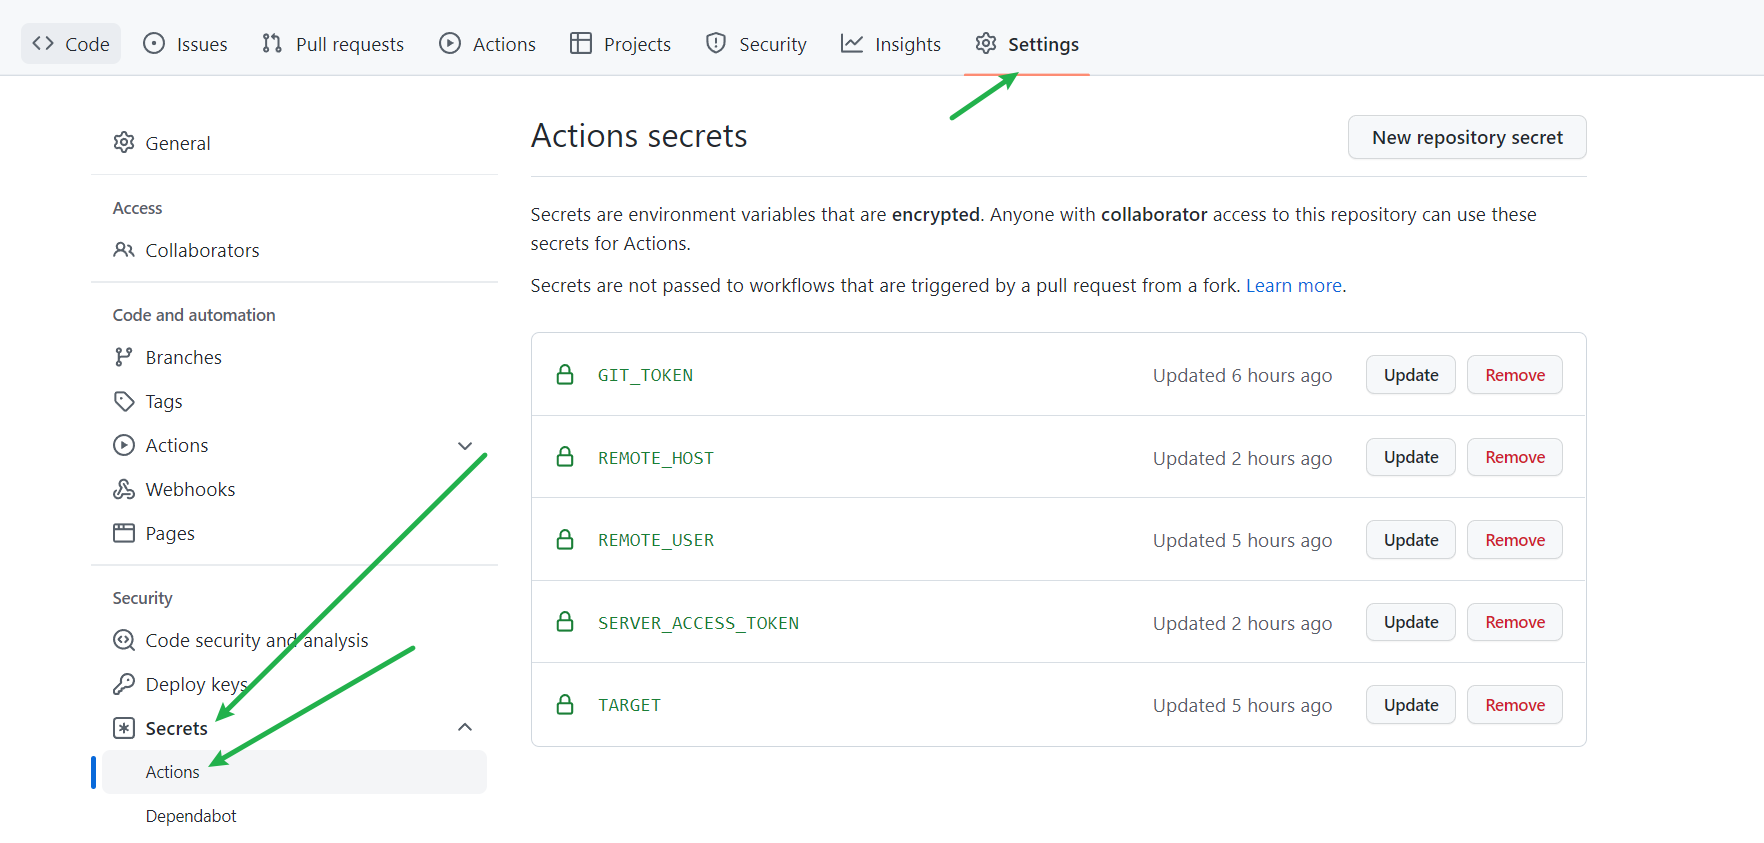1764x843 pixels.
Task: Follow the Learn more link
Action: (1293, 286)
